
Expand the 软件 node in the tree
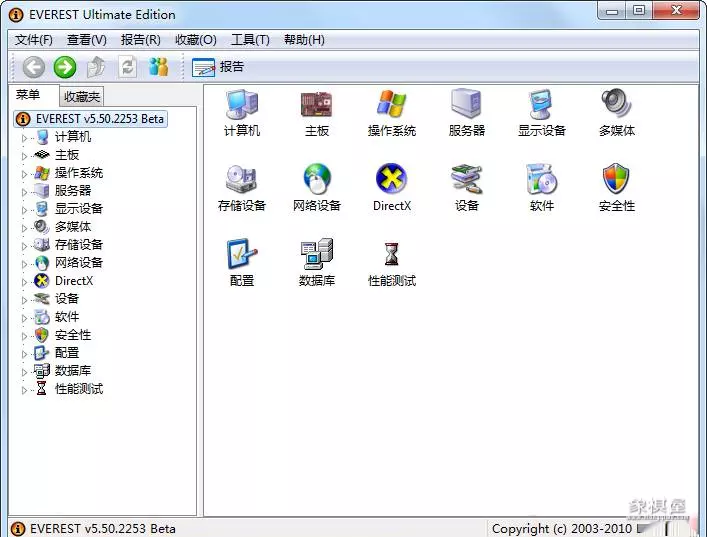[24, 318]
